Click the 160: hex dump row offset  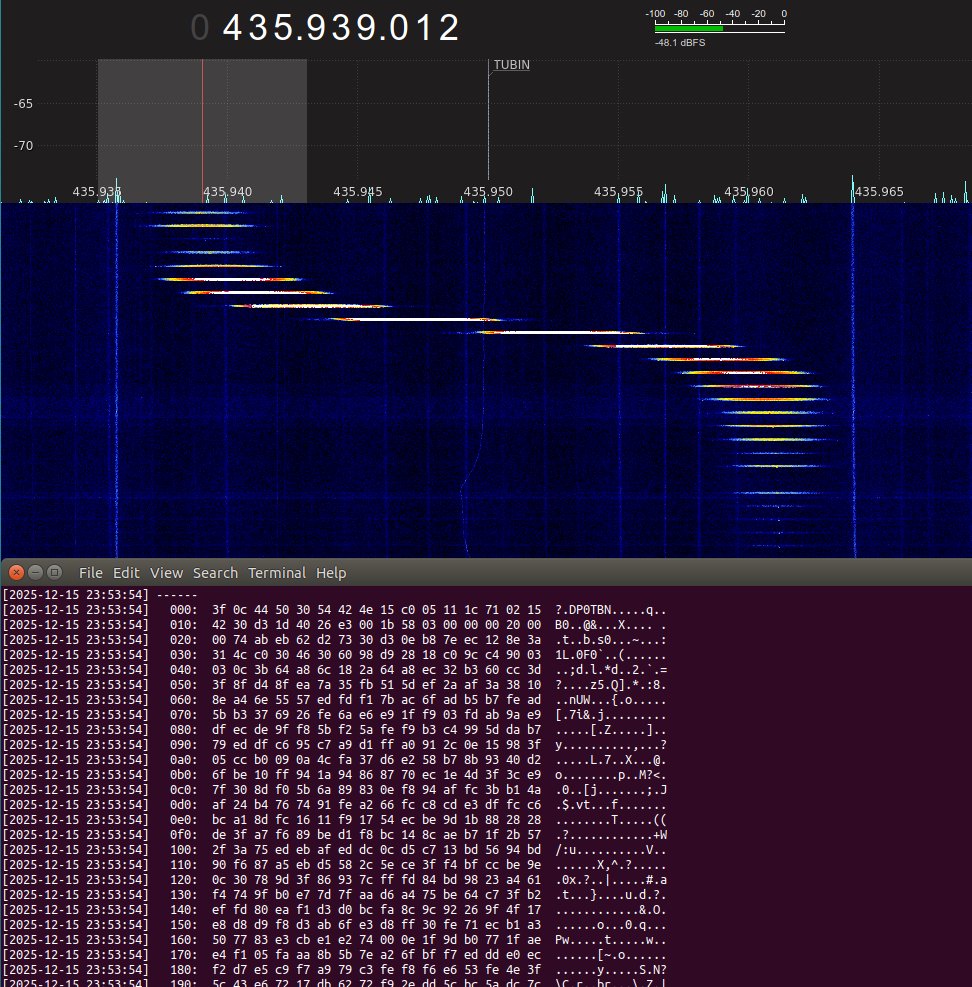(x=183, y=940)
